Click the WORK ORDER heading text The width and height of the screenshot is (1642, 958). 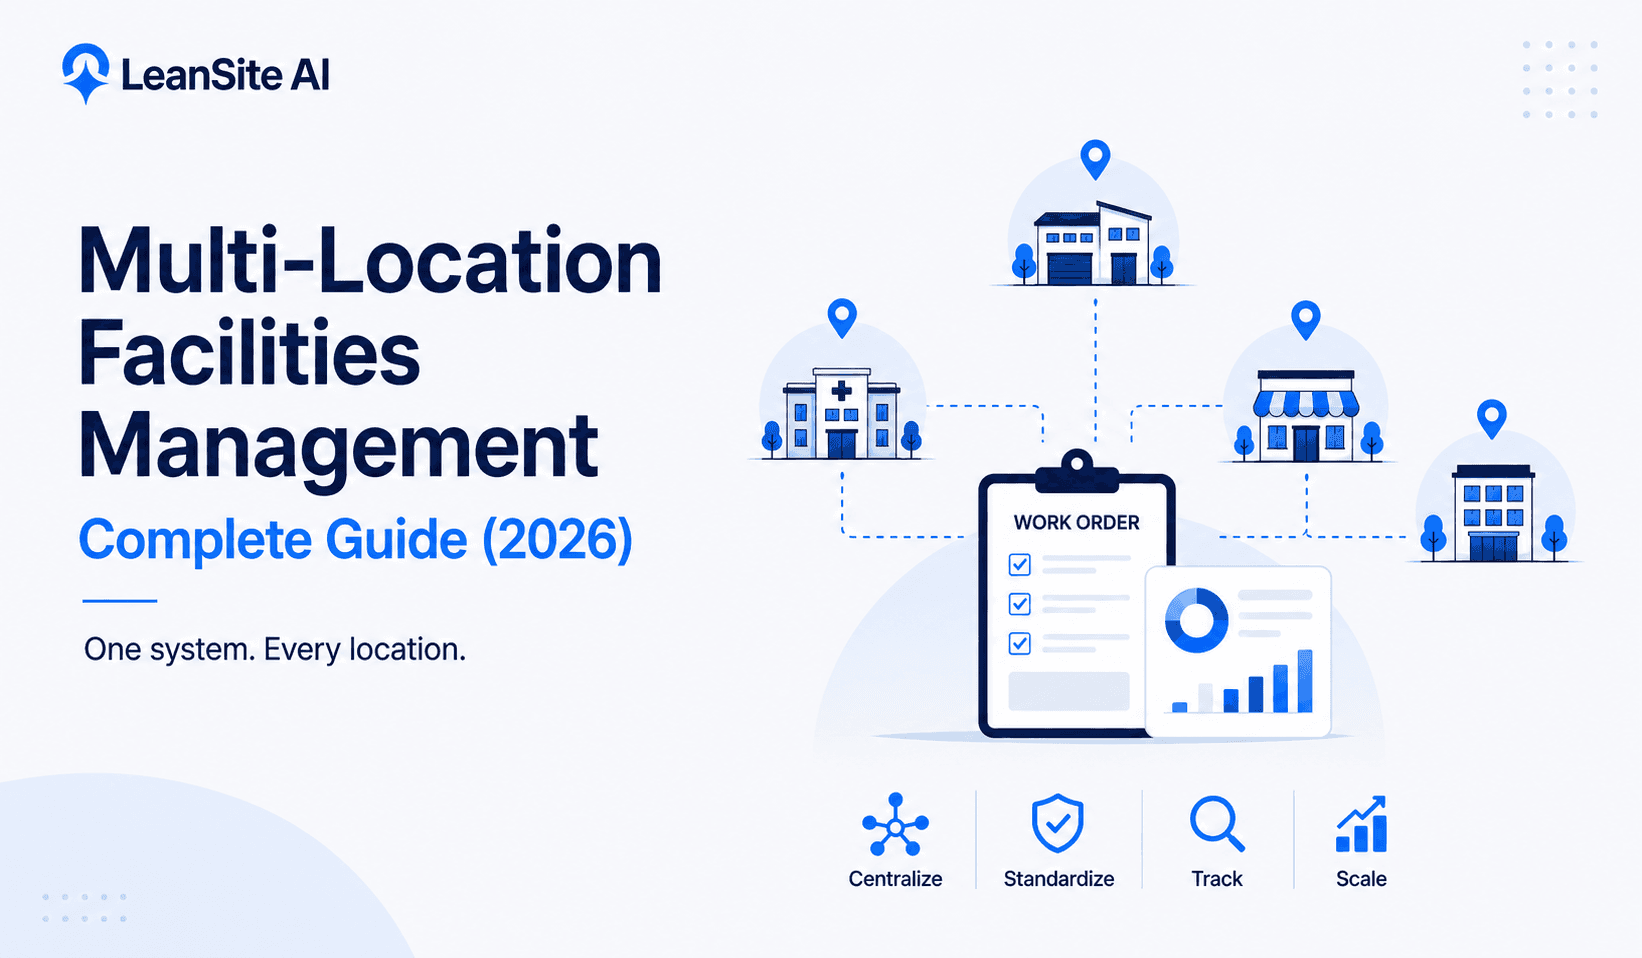1077,522
